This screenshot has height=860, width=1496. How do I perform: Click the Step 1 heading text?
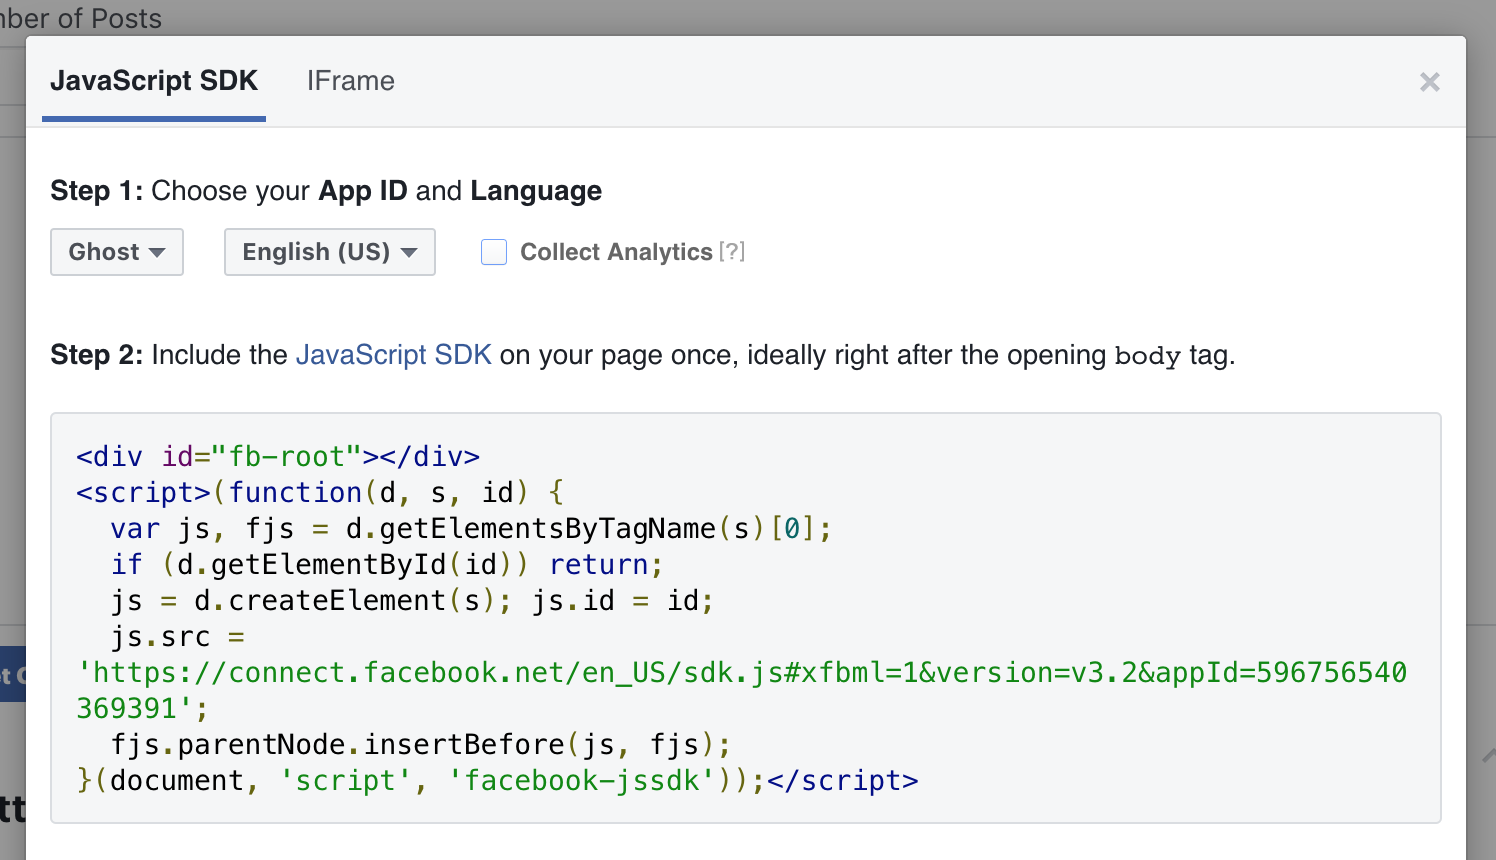click(326, 191)
